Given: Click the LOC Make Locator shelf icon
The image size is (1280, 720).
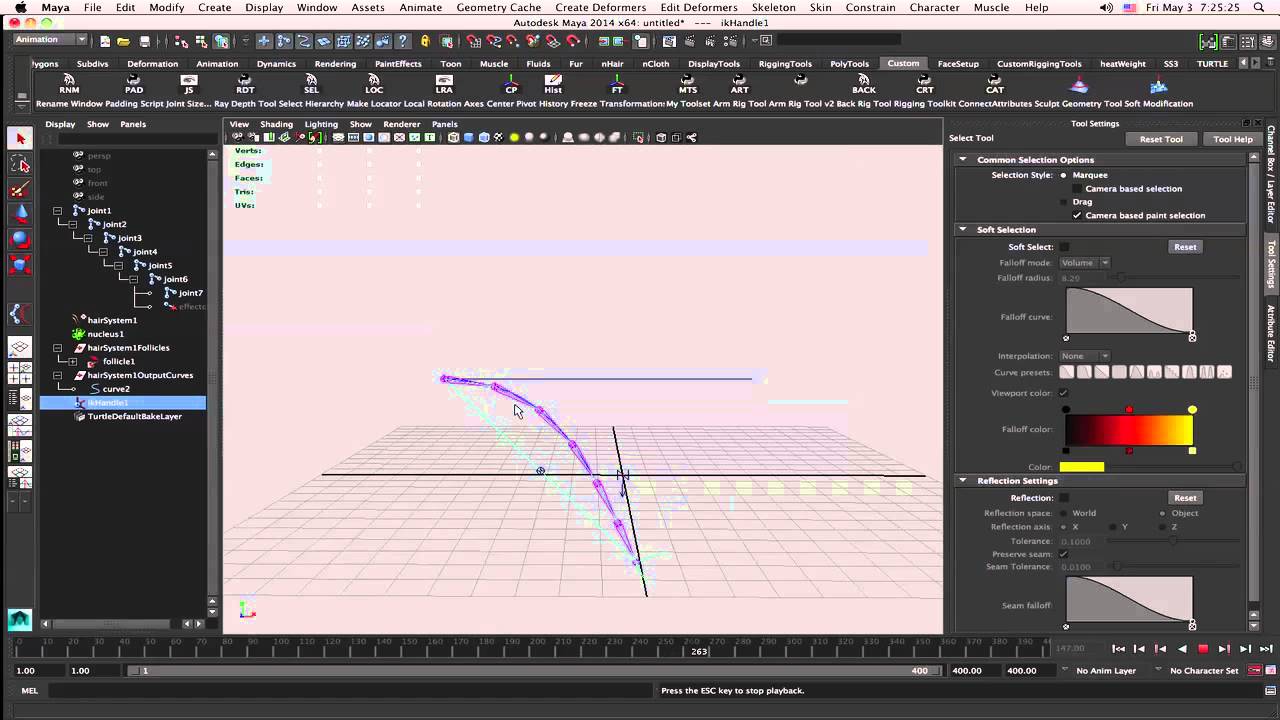Looking at the screenshot, I should click(x=373, y=84).
